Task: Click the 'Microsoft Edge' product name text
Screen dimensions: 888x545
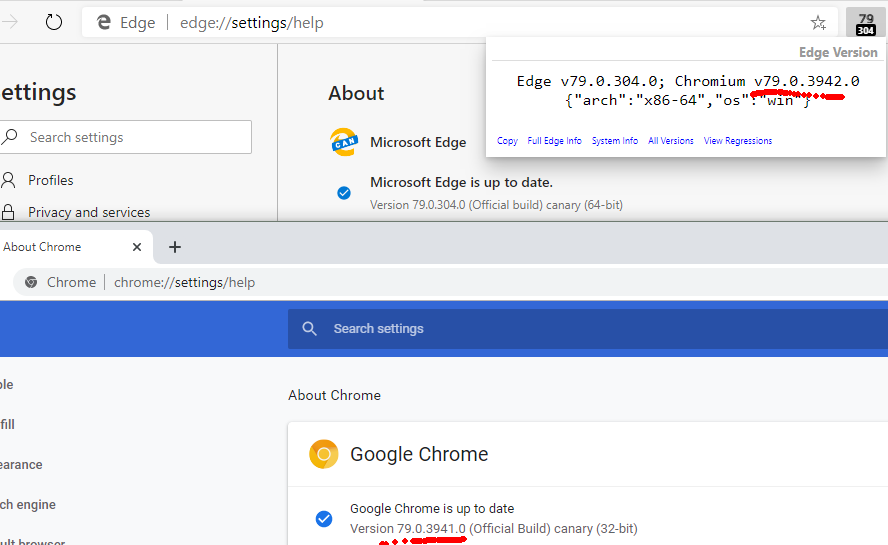Action: coord(418,142)
